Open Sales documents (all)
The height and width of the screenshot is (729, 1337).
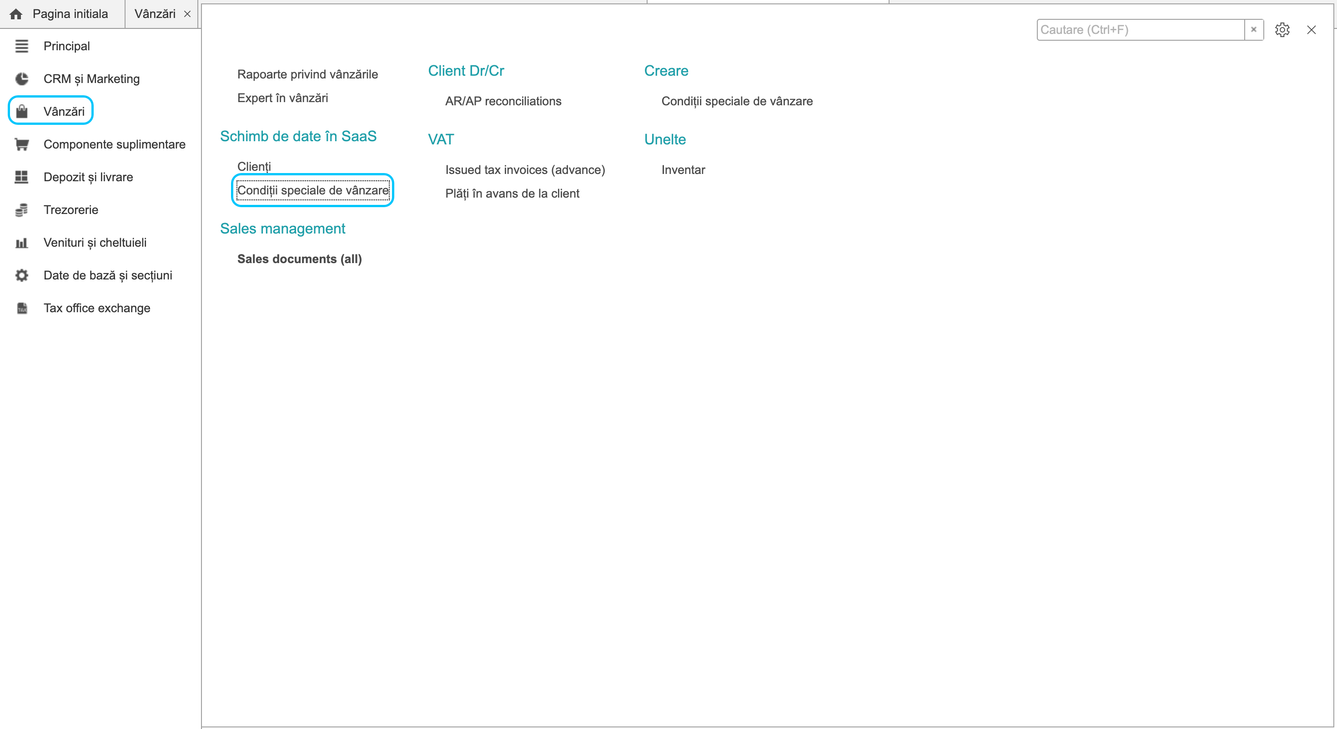click(x=299, y=259)
